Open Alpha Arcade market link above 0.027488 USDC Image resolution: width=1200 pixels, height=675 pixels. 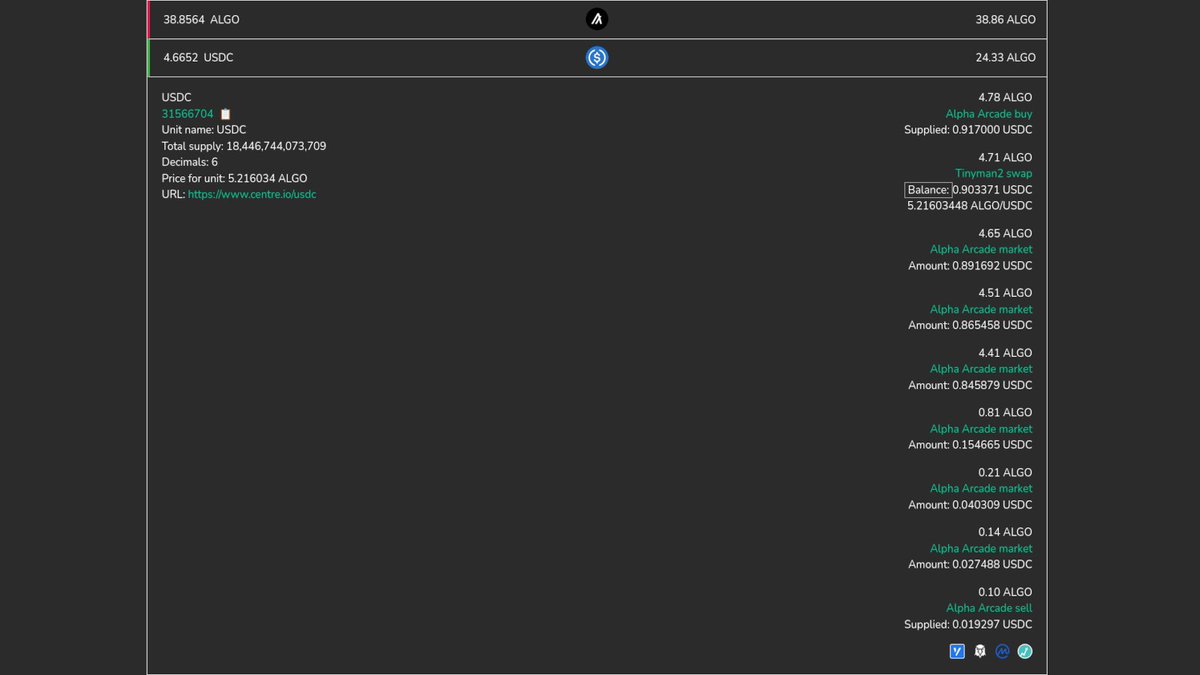(x=981, y=548)
